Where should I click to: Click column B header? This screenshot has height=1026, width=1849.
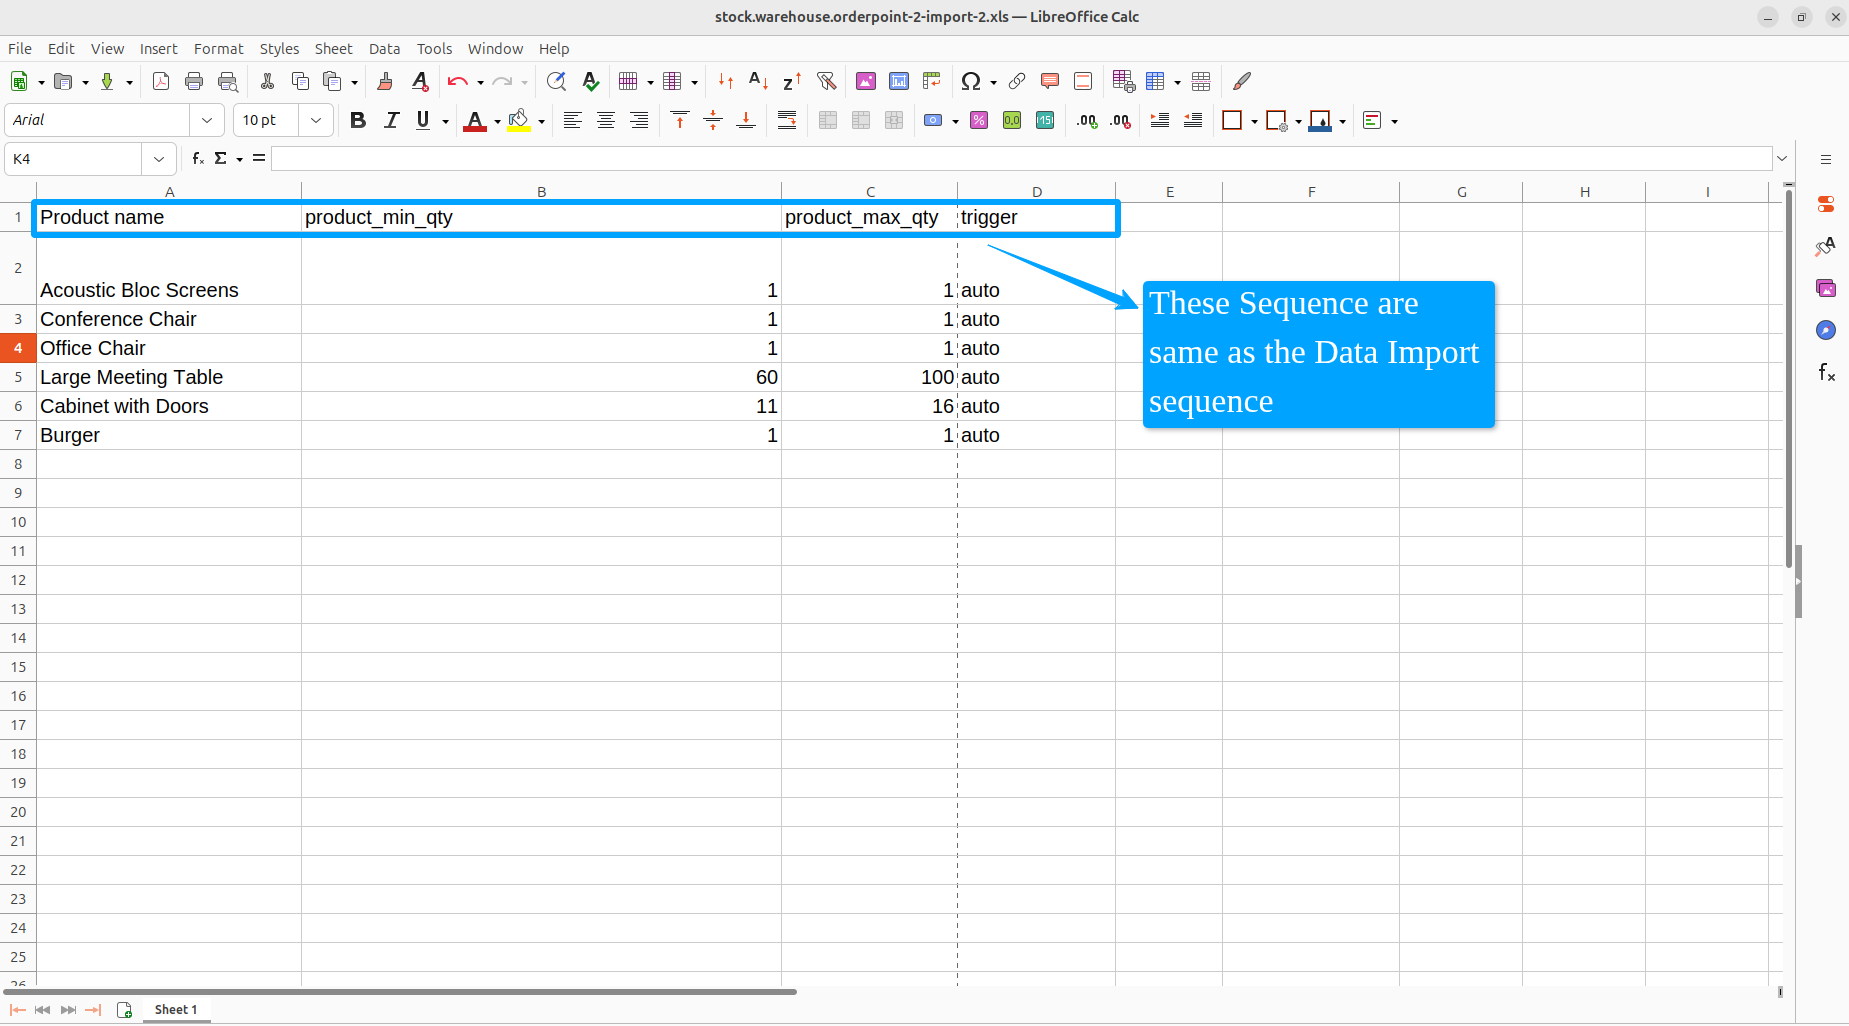click(541, 192)
